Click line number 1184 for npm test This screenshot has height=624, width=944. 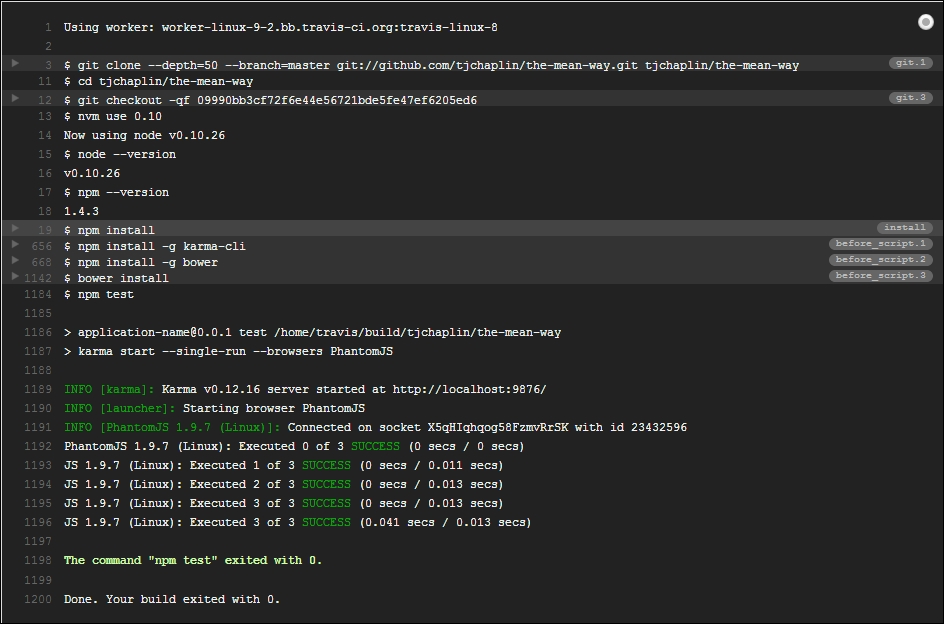pyautogui.click(x=37, y=295)
